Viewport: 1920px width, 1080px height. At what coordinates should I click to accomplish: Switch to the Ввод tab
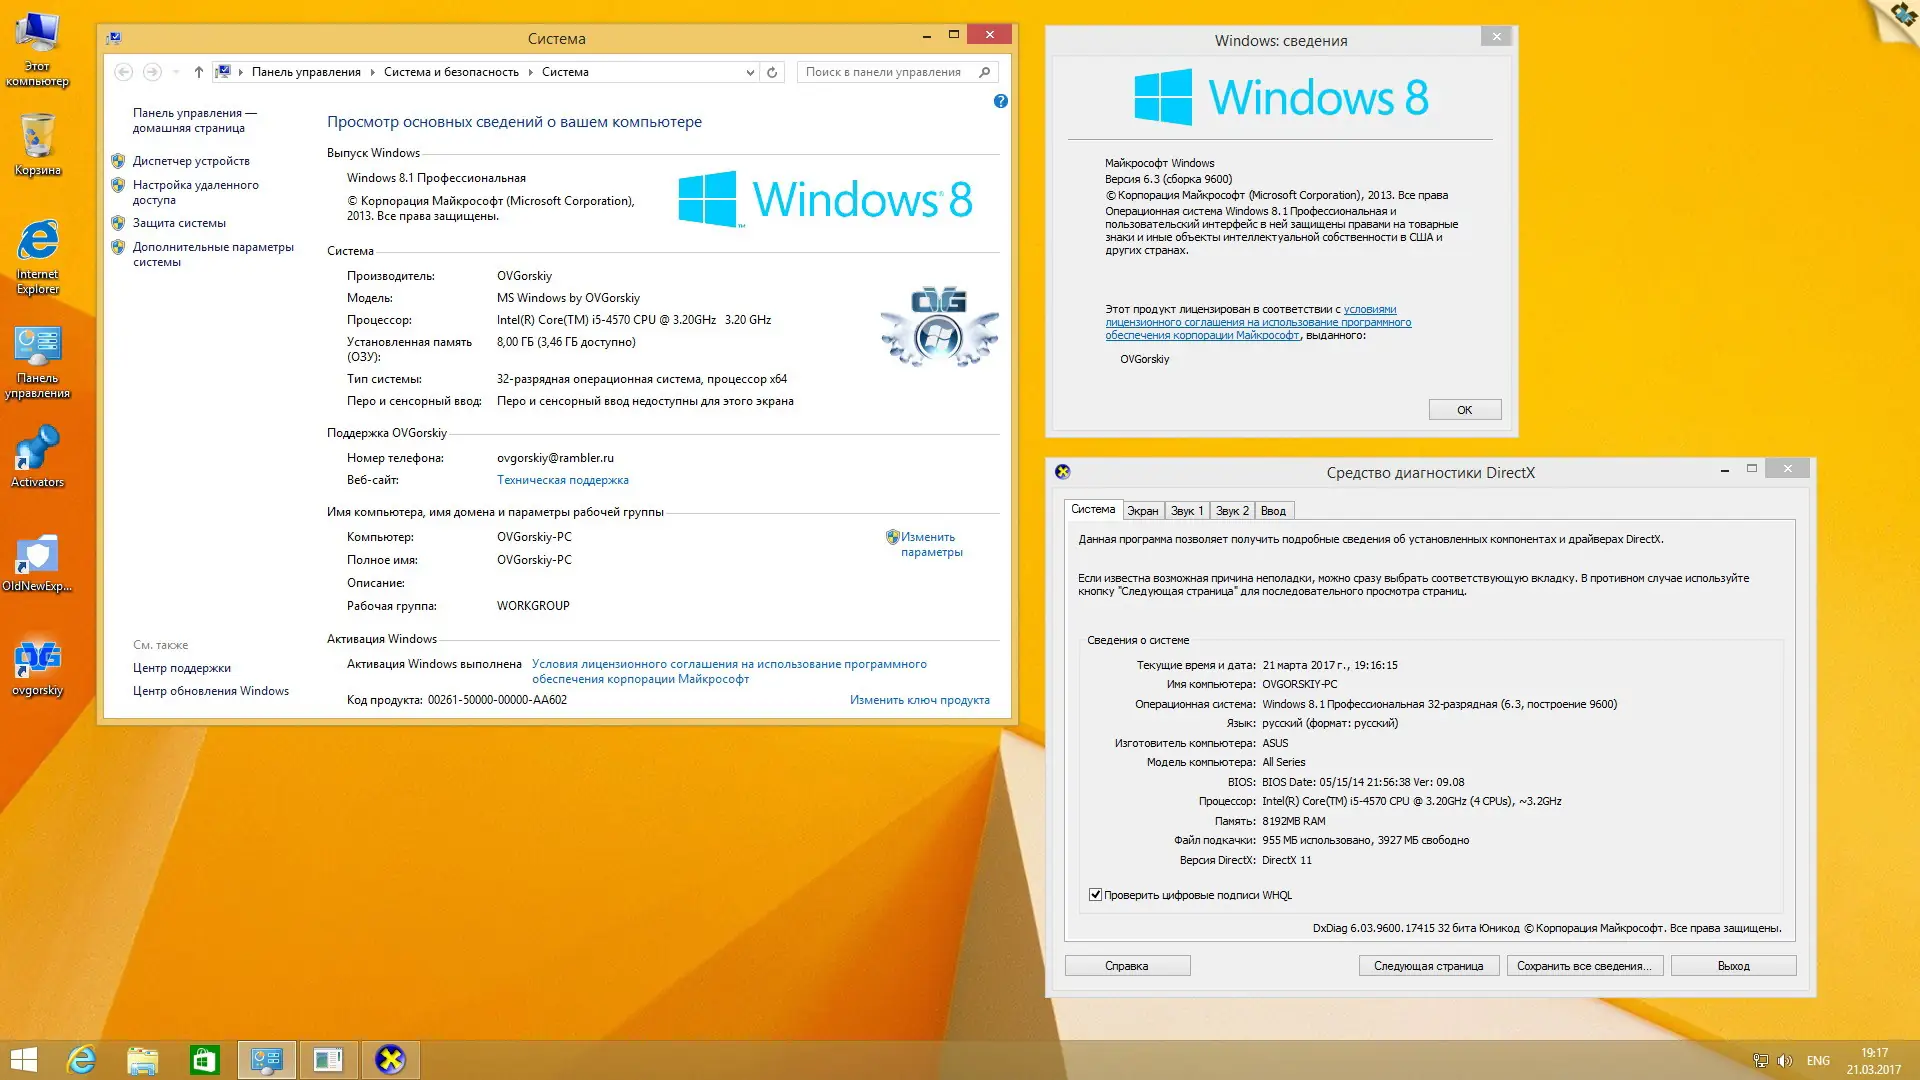click(x=1273, y=511)
